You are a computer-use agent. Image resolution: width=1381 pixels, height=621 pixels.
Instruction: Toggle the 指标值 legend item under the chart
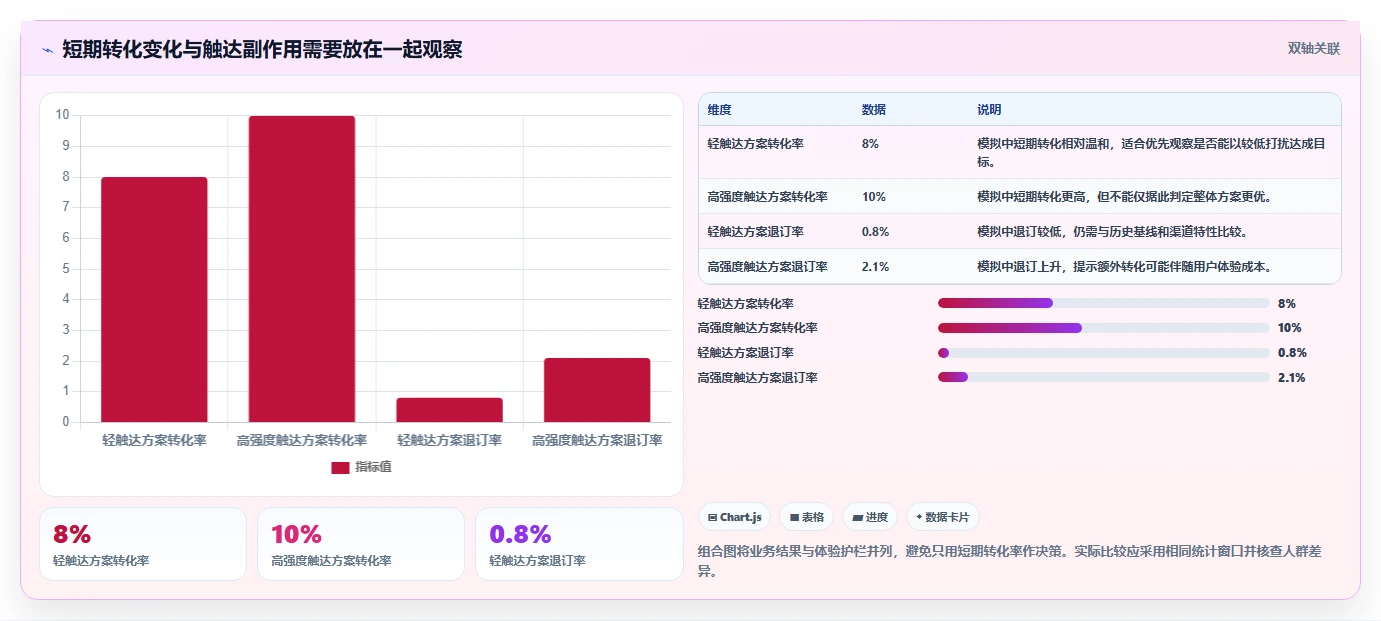[361, 467]
